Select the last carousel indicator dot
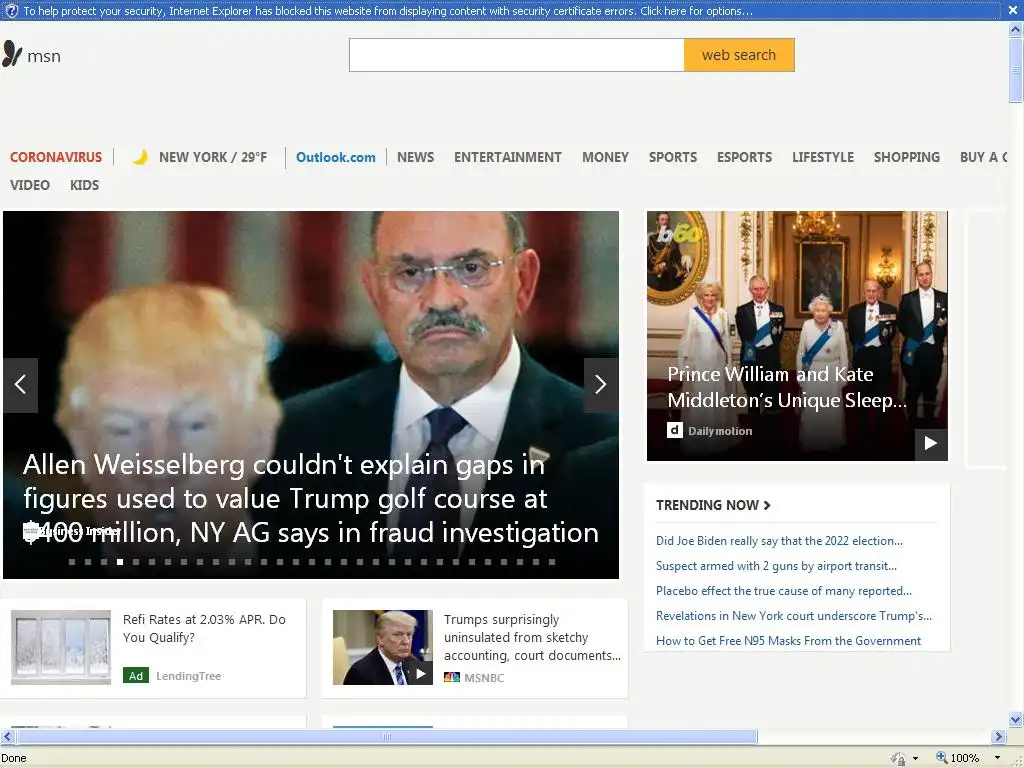This screenshot has height=768, width=1024. [552, 562]
